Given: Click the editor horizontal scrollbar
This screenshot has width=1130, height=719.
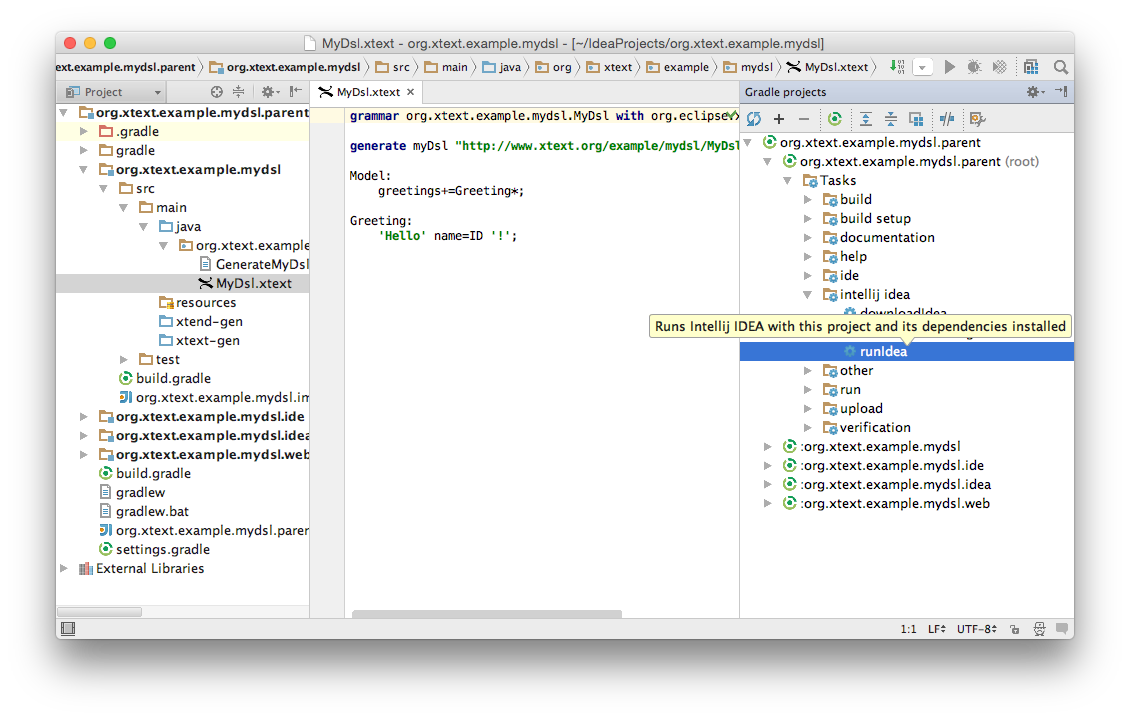Looking at the screenshot, I should pos(486,614).
